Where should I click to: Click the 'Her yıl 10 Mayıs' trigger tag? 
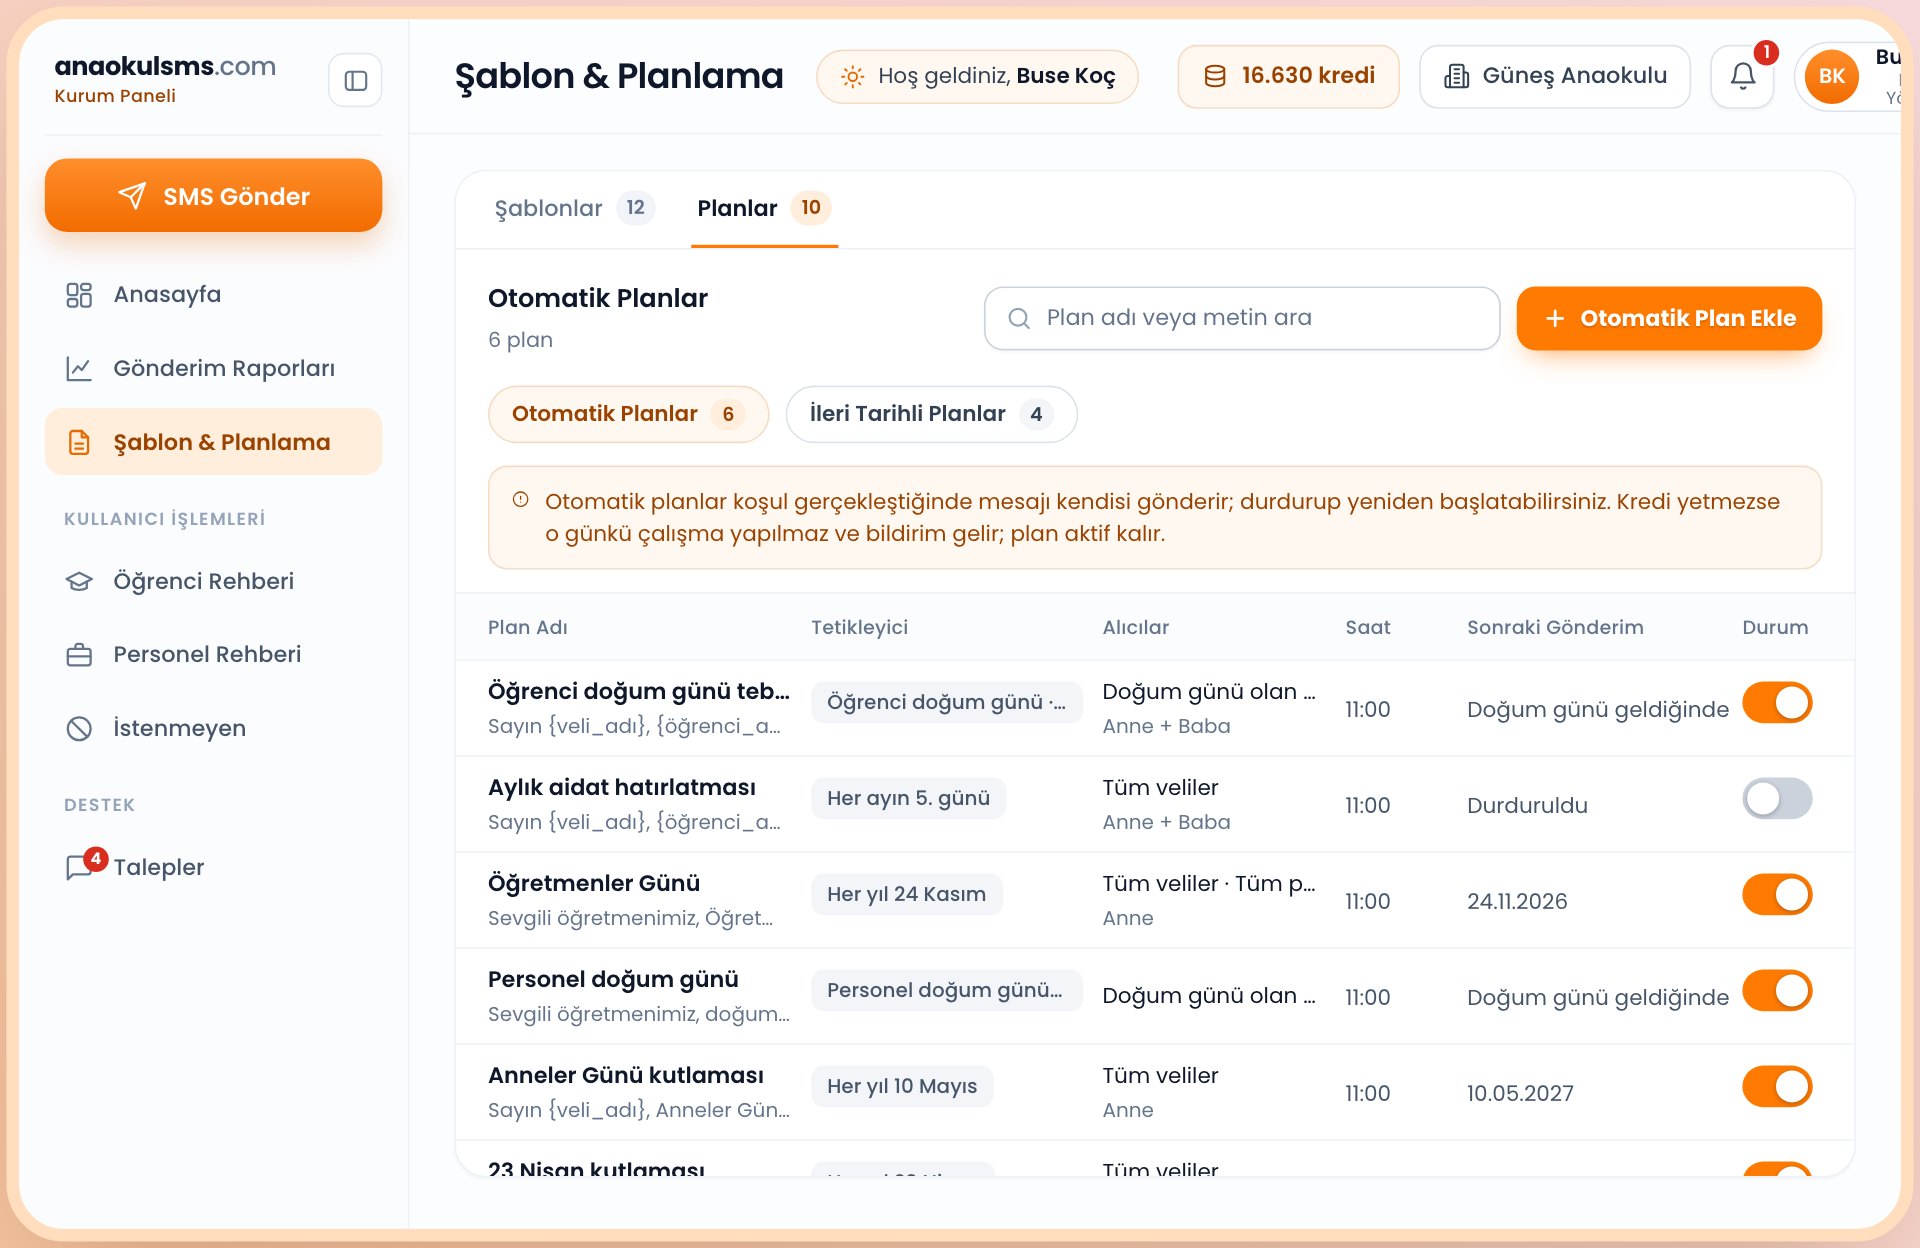click(902, 1086)
